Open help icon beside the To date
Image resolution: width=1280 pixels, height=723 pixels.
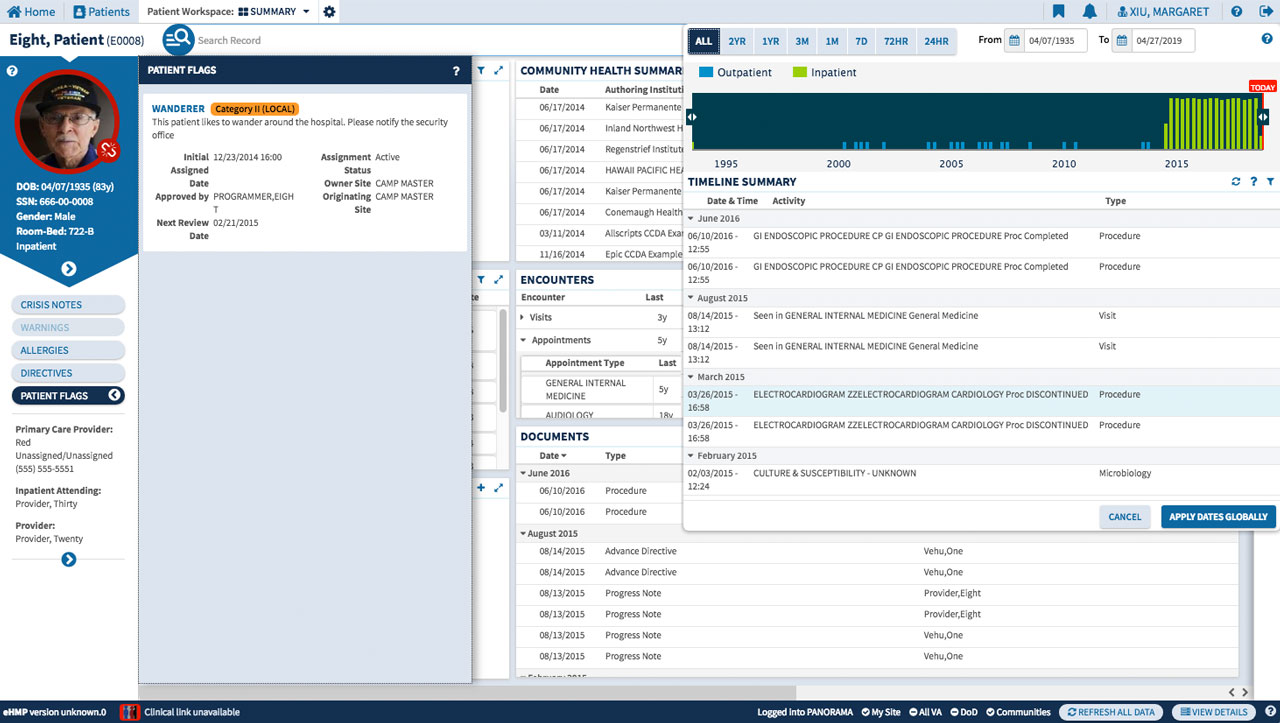pyautogui.click(x=1267, y=39)
